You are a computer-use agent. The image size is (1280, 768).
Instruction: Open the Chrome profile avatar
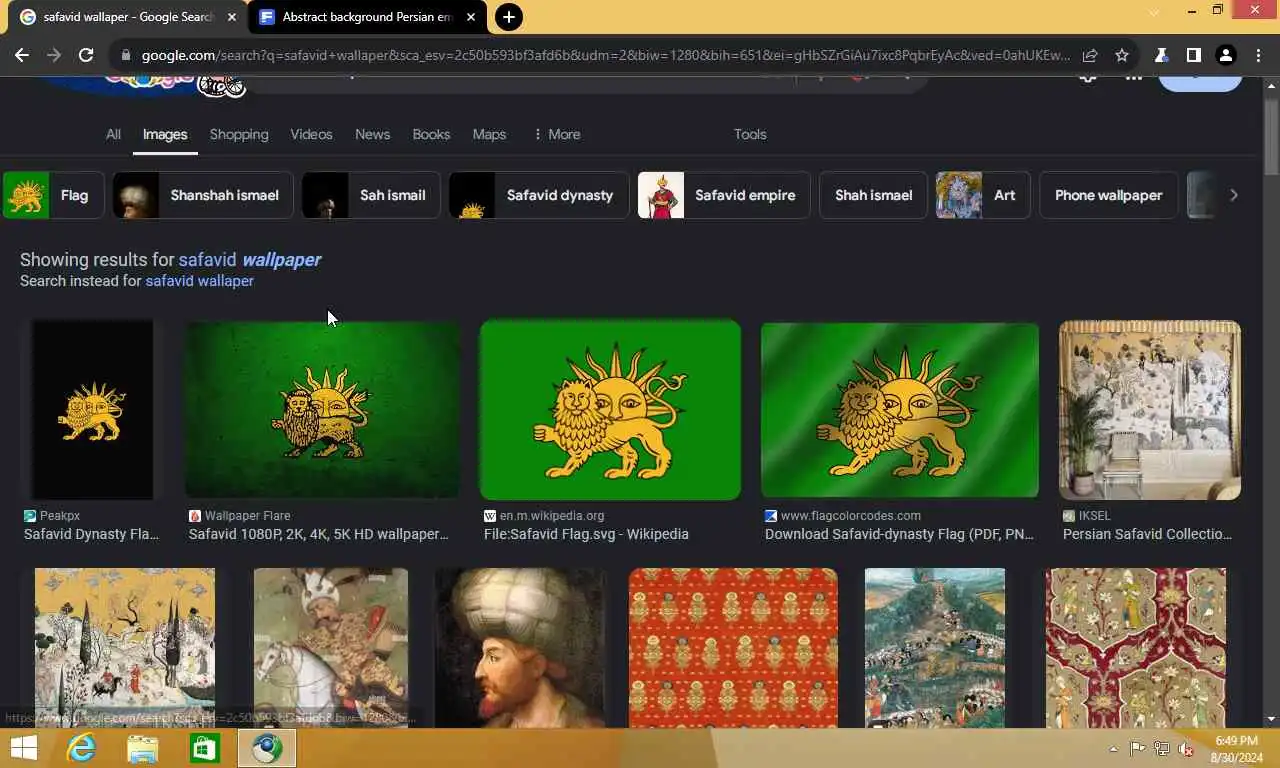click(1225, 55)
